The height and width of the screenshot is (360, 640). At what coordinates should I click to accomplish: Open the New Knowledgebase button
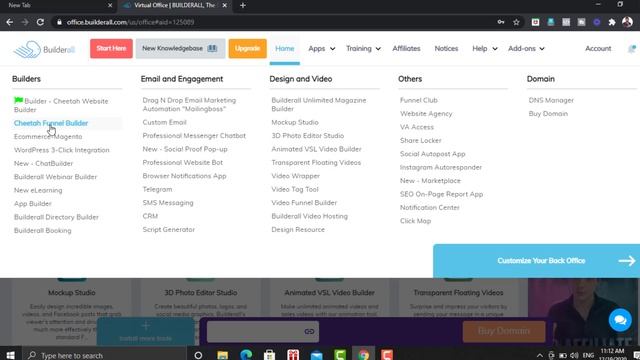coord(180,48)
